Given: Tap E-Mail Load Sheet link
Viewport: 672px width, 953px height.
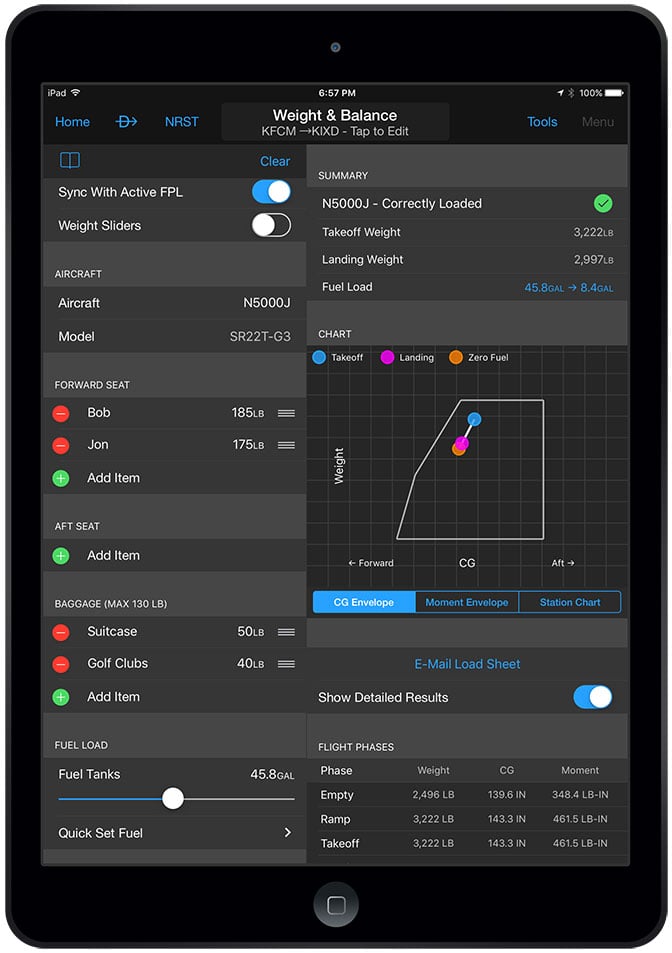Looking at the screenshot, I should 467,664.
